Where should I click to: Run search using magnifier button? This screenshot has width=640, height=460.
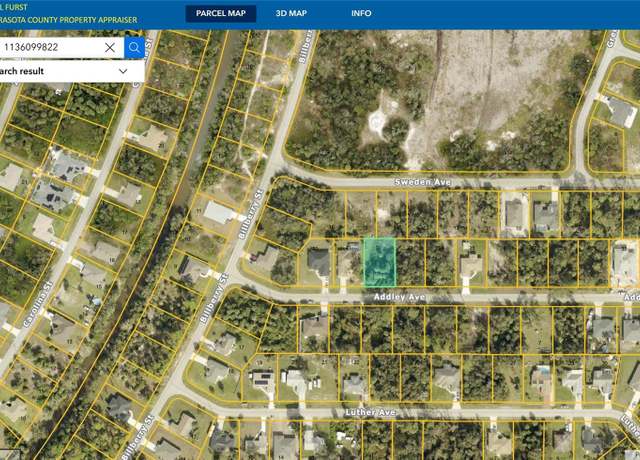click(x=134, y=47)
